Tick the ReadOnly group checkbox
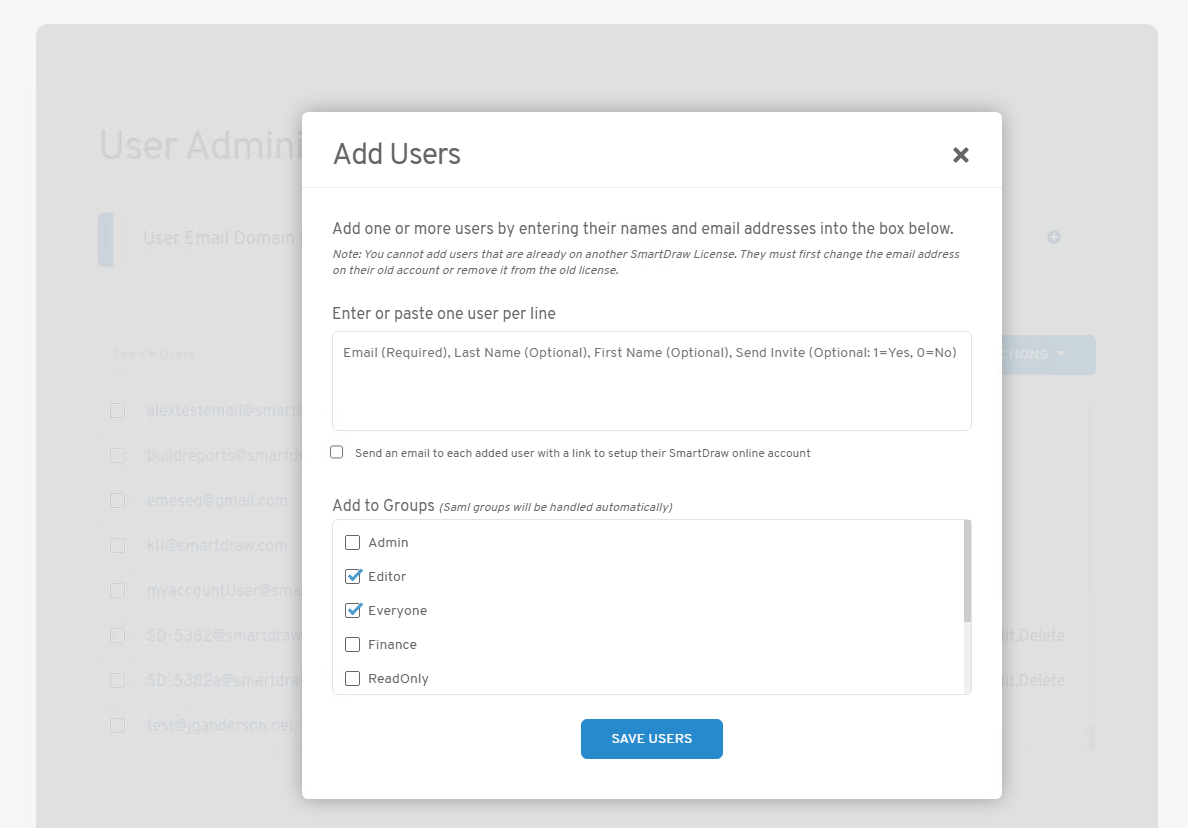The image size is (1188, 828). pos(352,679)
